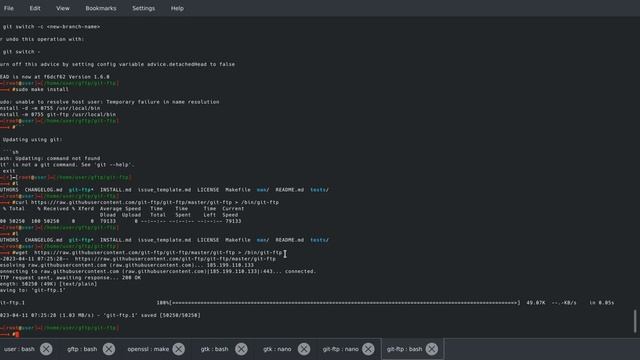This screenshot has height=360, width=640.
Task: Click 'HEAD is now at' version line
Action: [55, 77]
